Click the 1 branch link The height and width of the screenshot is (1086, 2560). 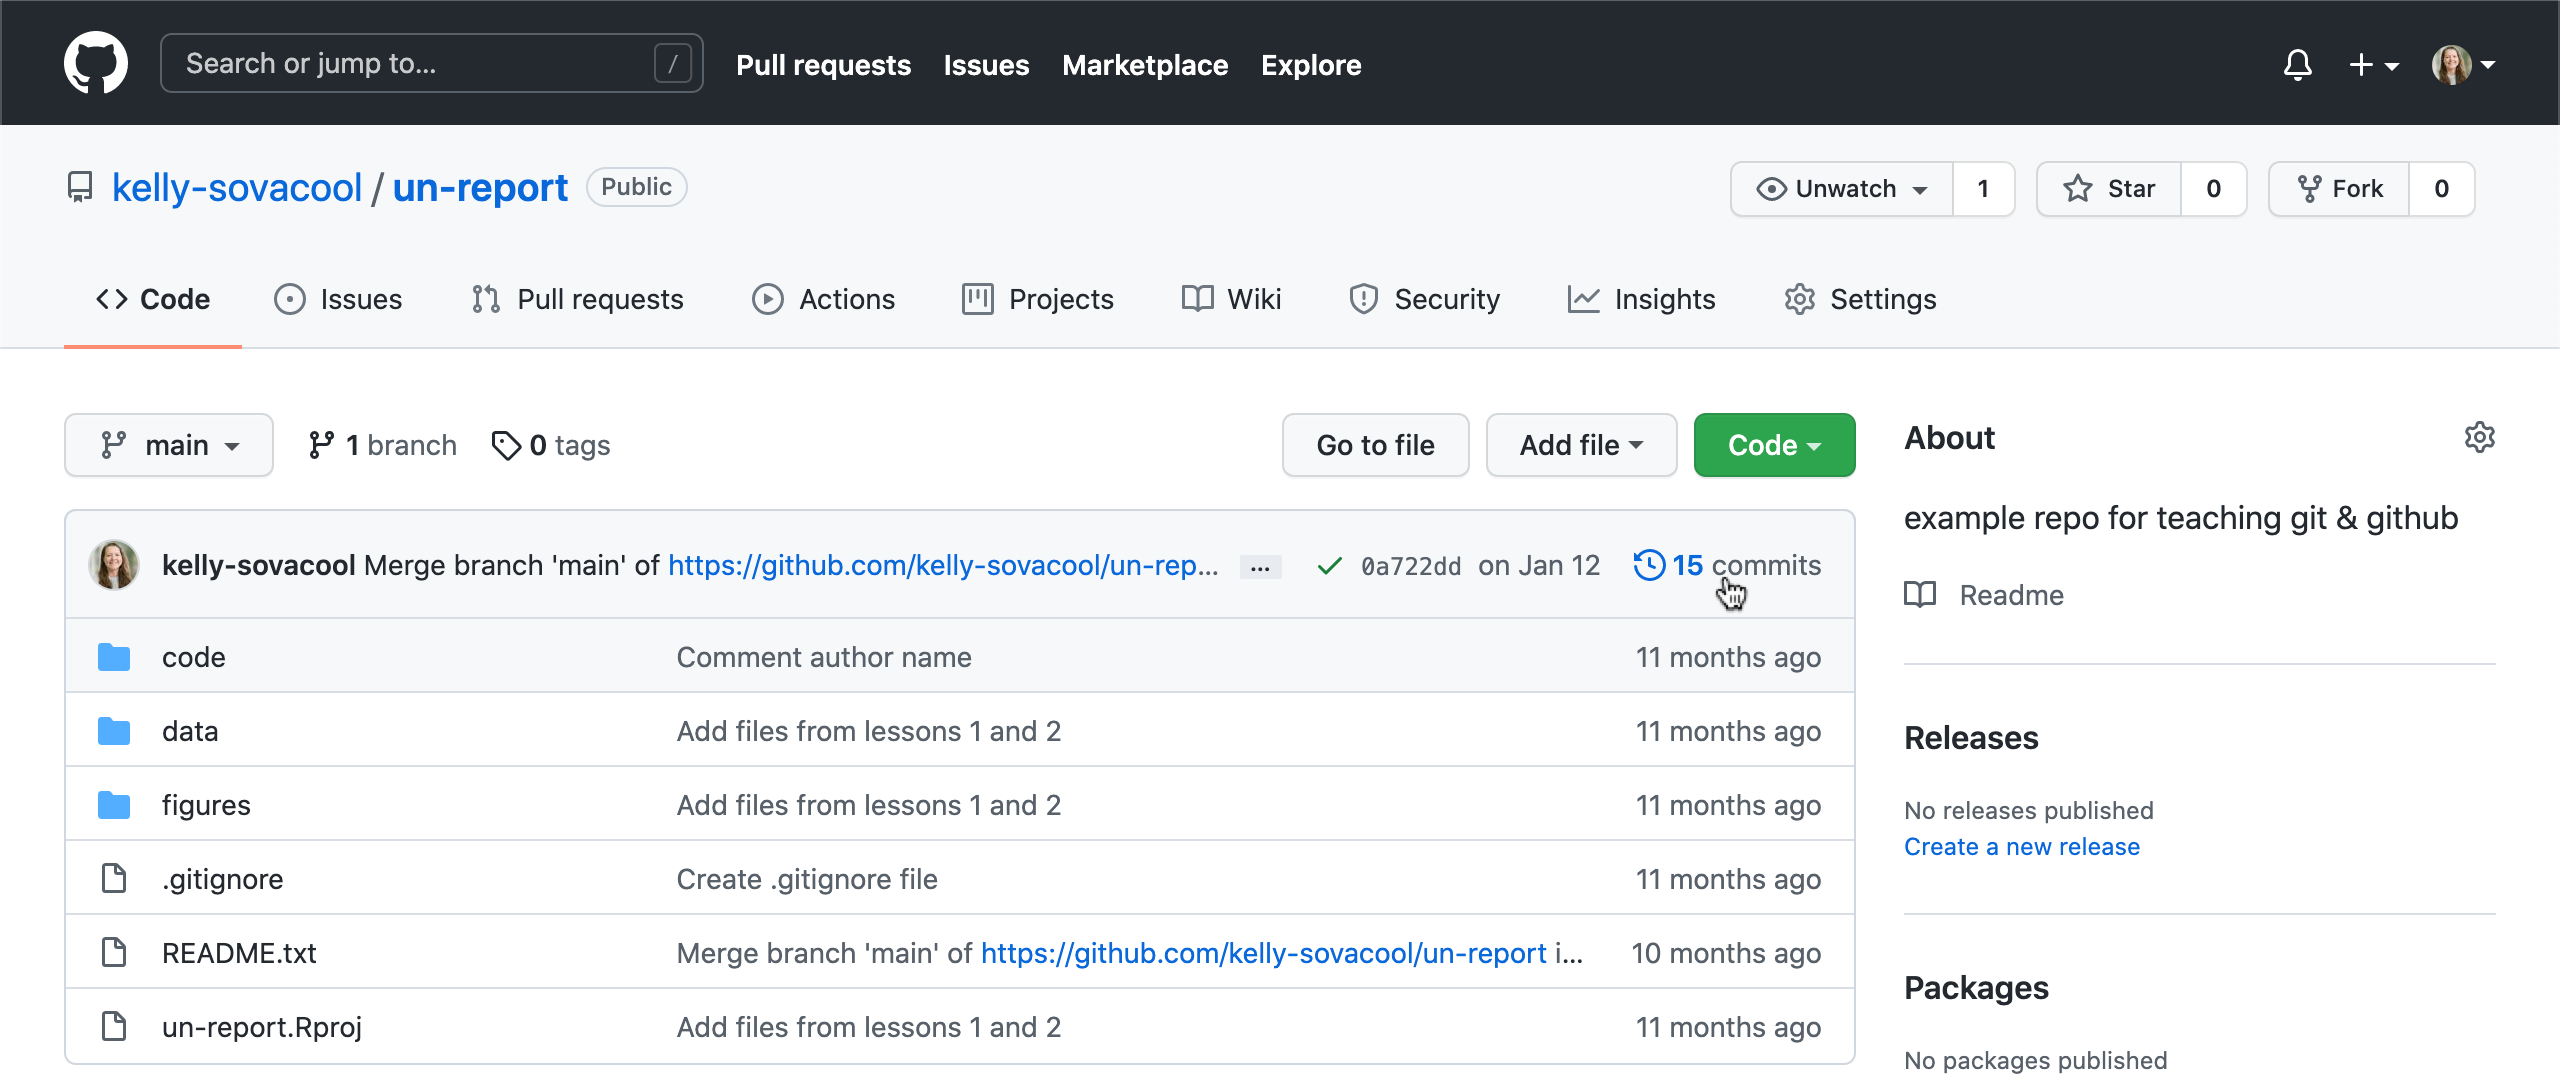pos(383,445)
